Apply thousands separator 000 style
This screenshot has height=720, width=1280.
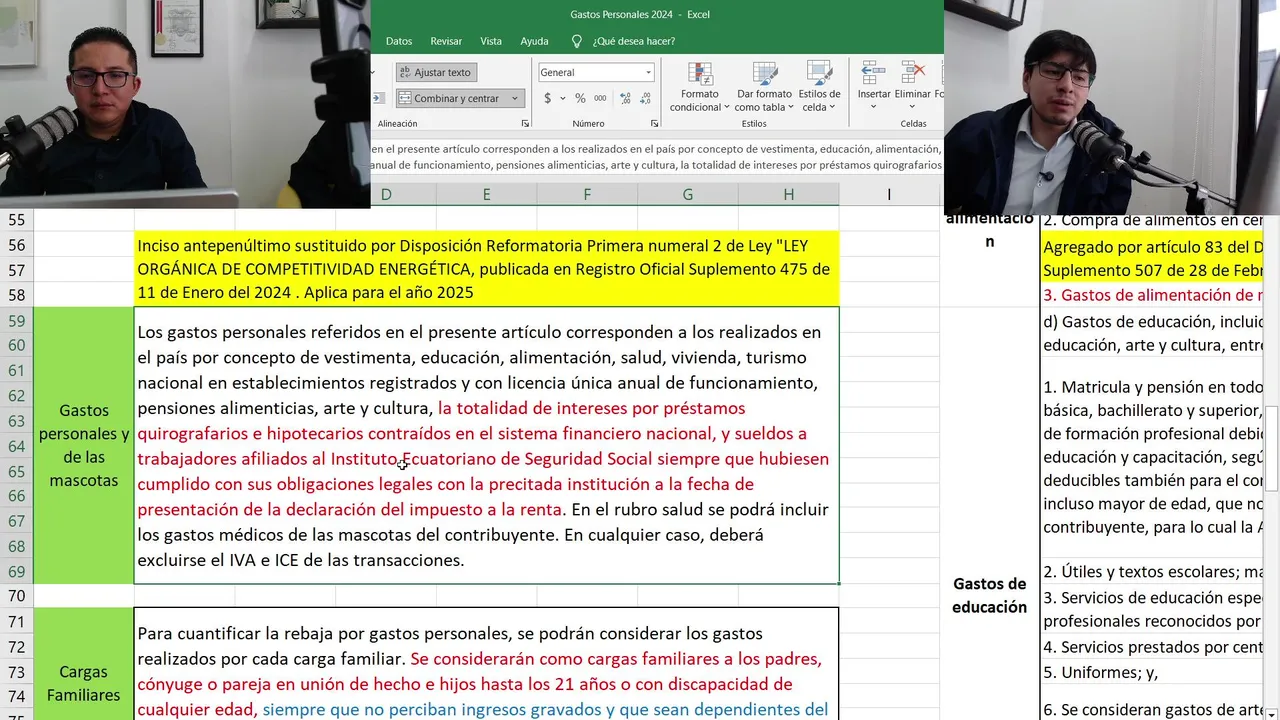pos(600,98)
